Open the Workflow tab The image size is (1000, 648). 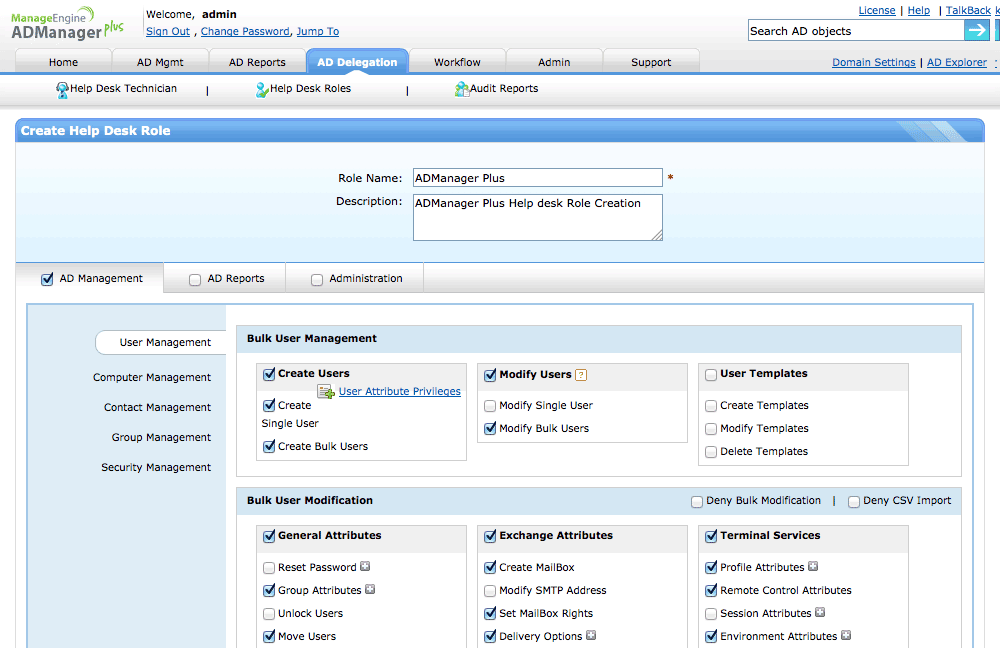tap(457, 62)
